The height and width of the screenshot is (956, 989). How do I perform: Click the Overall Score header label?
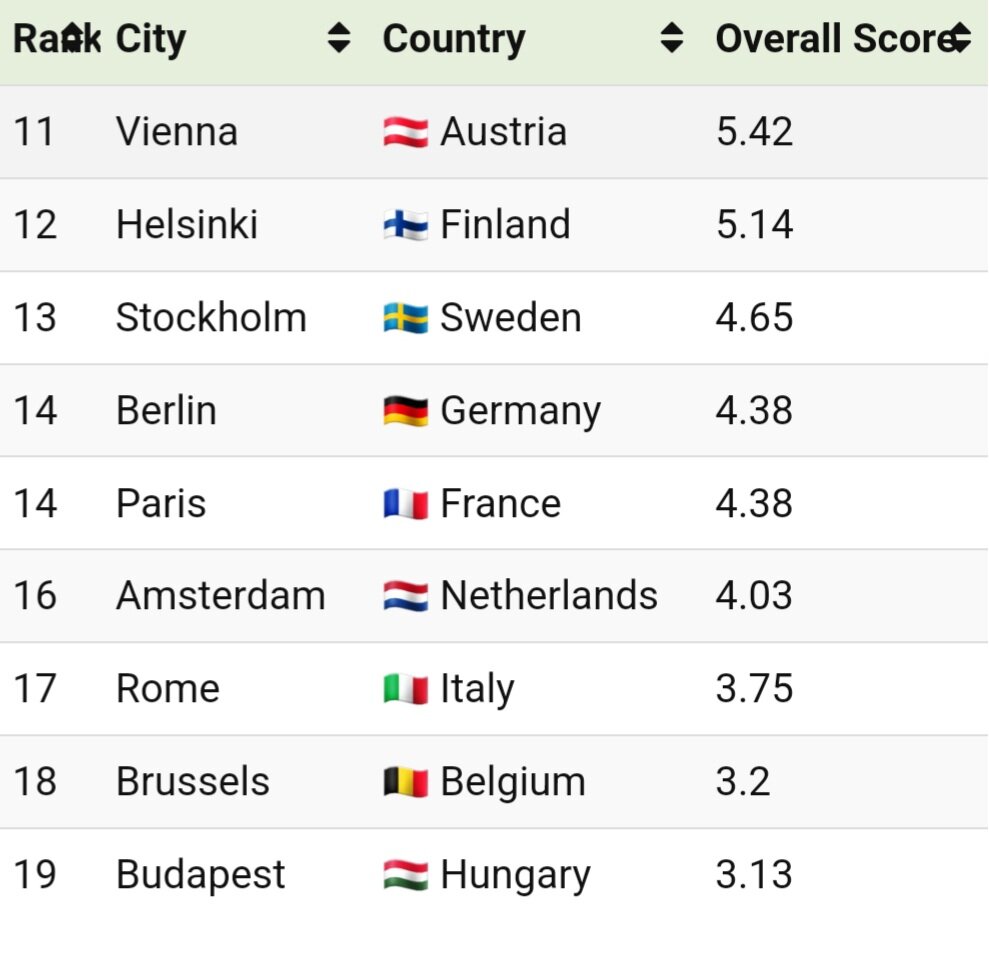(x=830, y=39)
